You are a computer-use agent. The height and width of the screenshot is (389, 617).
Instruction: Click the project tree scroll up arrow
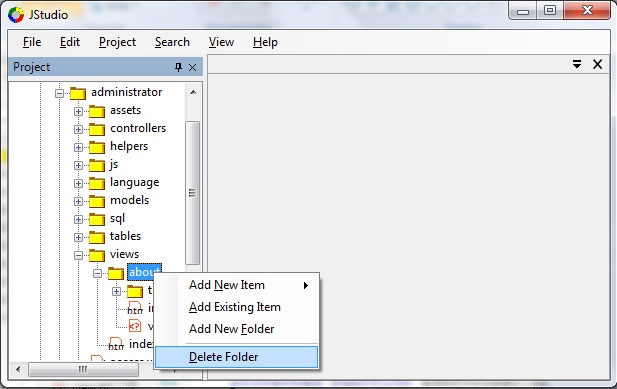[x=193, y=92]
